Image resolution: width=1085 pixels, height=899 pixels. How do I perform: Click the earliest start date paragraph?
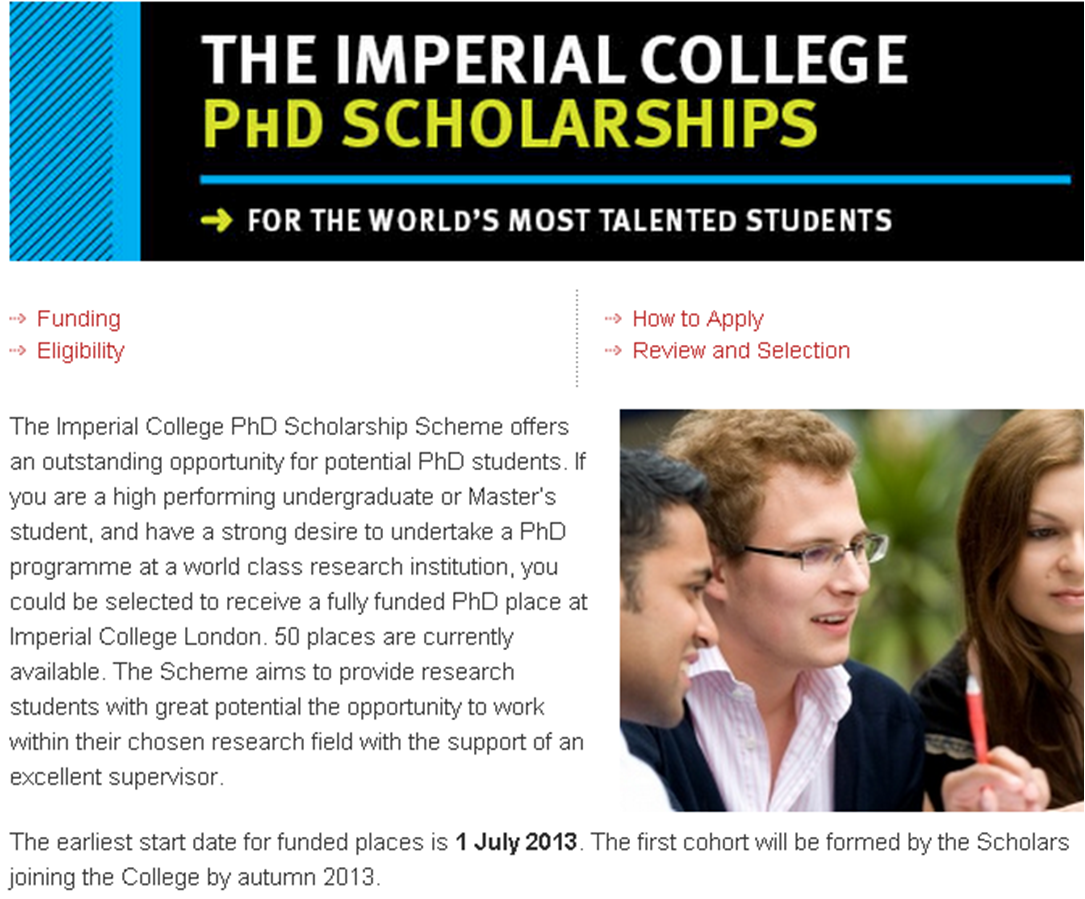click(x=540, y=860)
